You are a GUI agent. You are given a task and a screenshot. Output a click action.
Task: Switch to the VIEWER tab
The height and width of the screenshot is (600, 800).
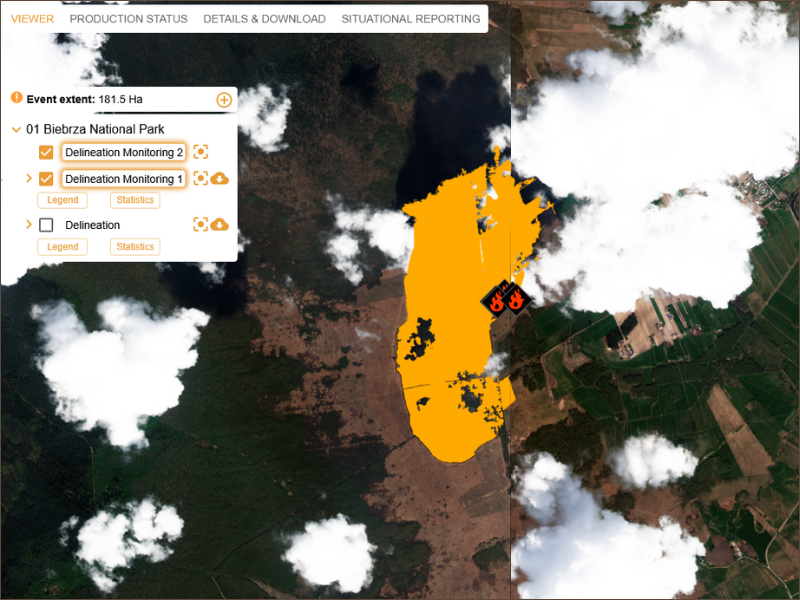click(32, 19)
